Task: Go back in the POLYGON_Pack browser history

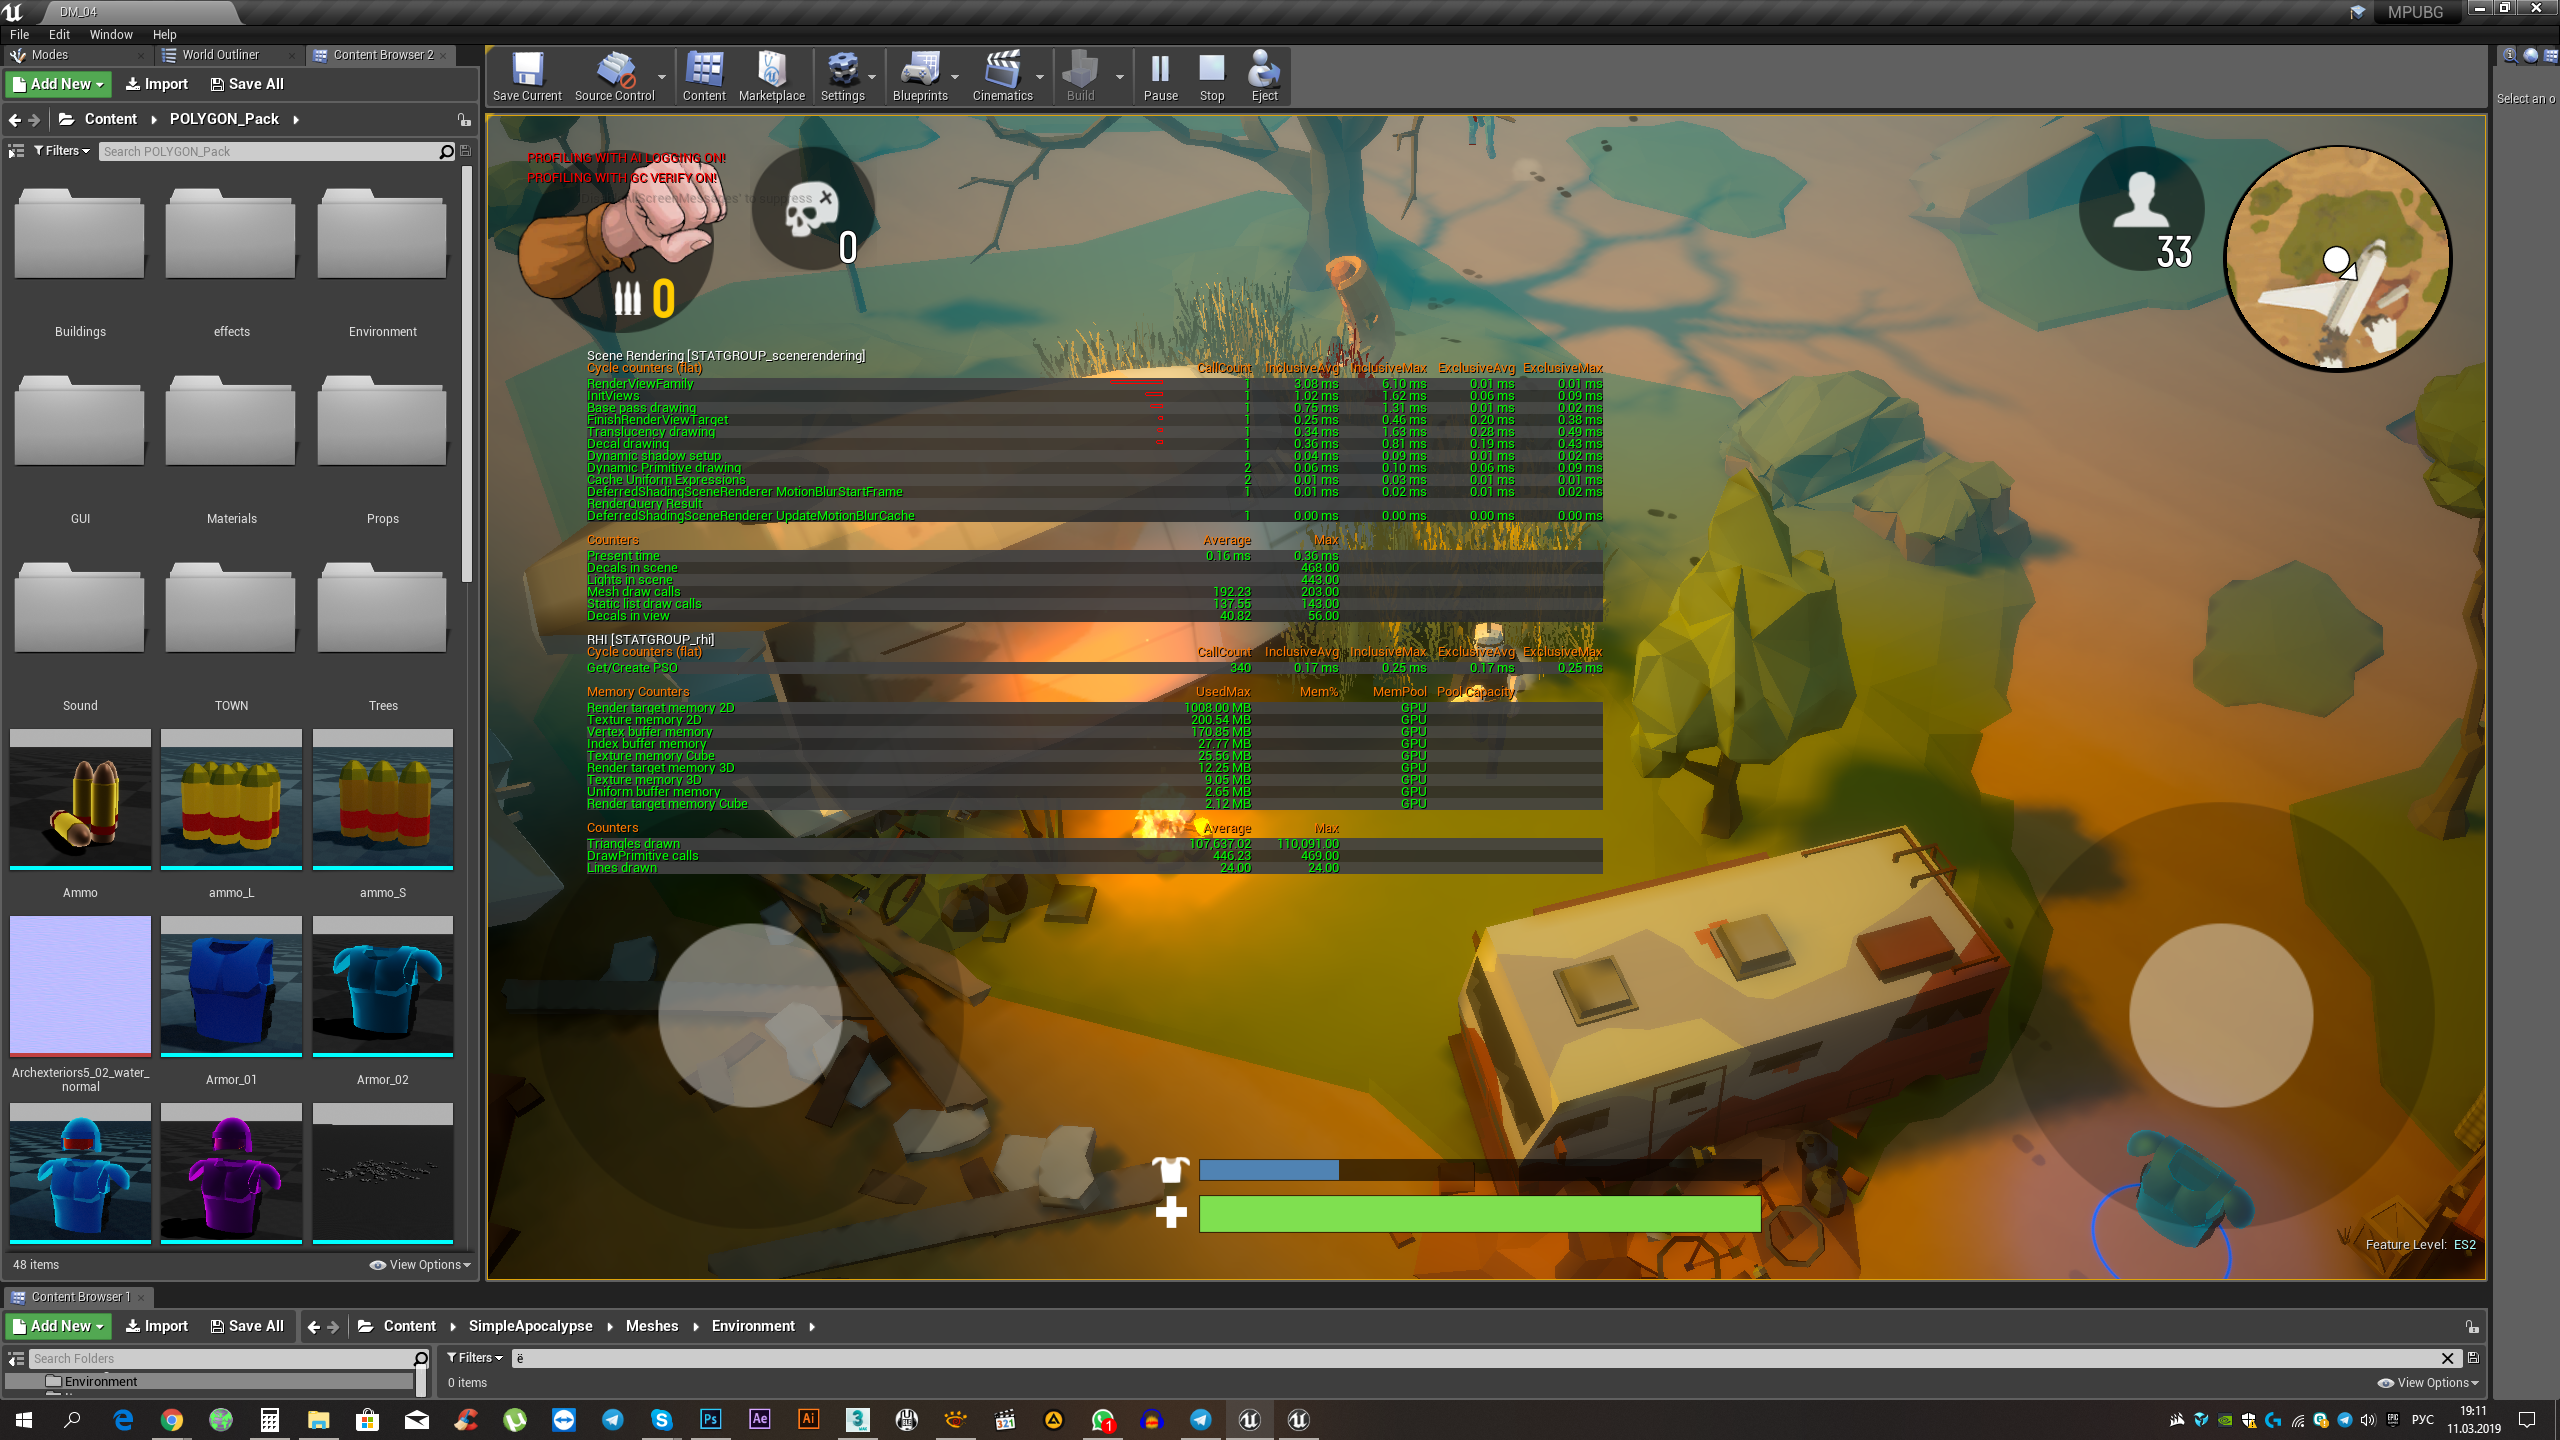Action: click(x=15, y=120)
